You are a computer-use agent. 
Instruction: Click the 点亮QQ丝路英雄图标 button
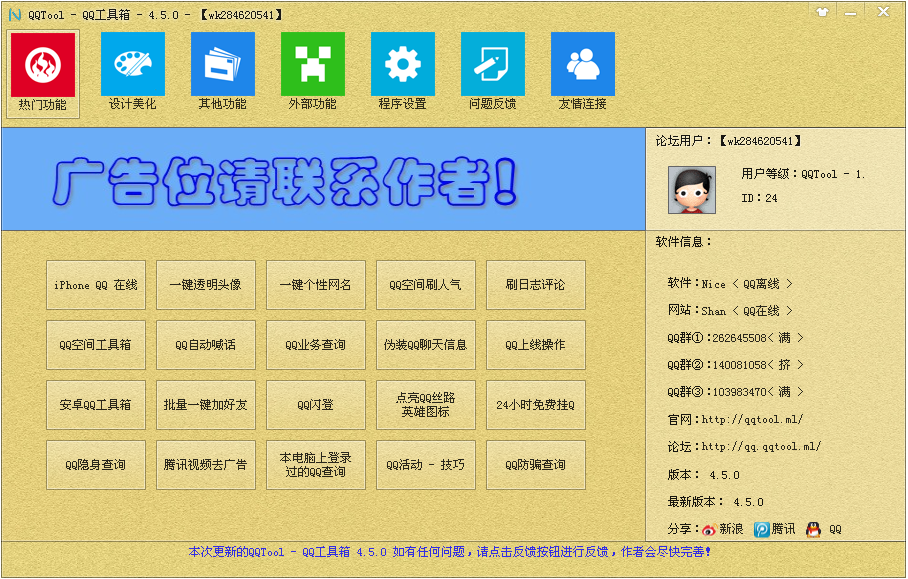point(426,405)
